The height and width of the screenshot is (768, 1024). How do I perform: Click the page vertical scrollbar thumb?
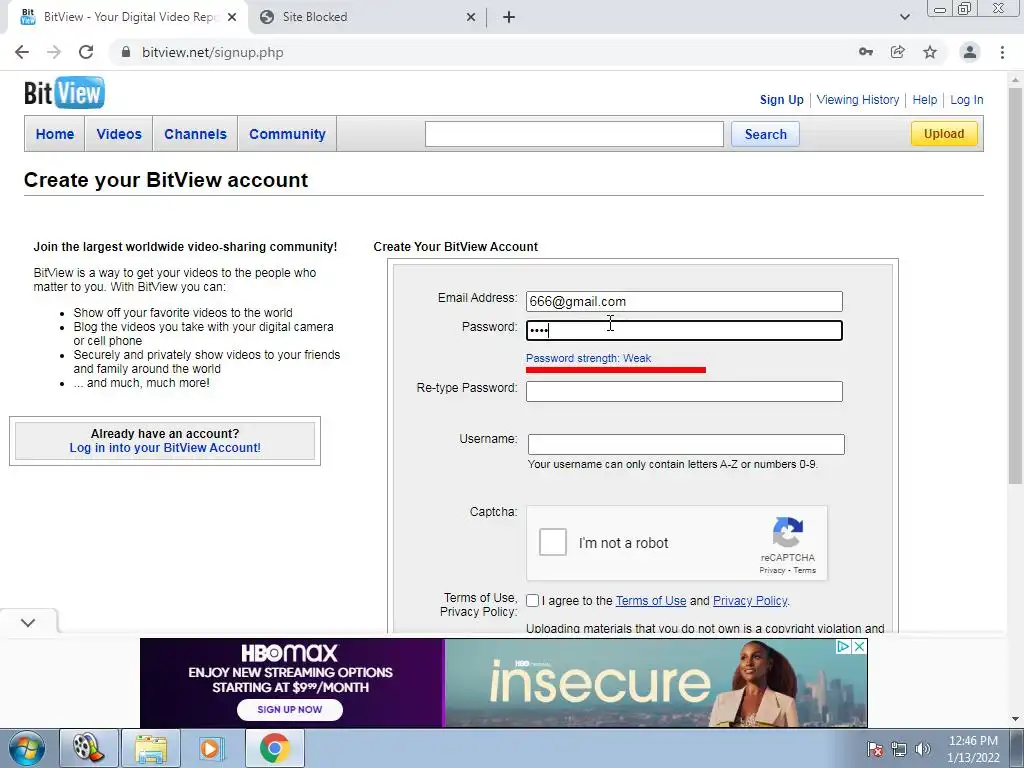point(1015,285)
